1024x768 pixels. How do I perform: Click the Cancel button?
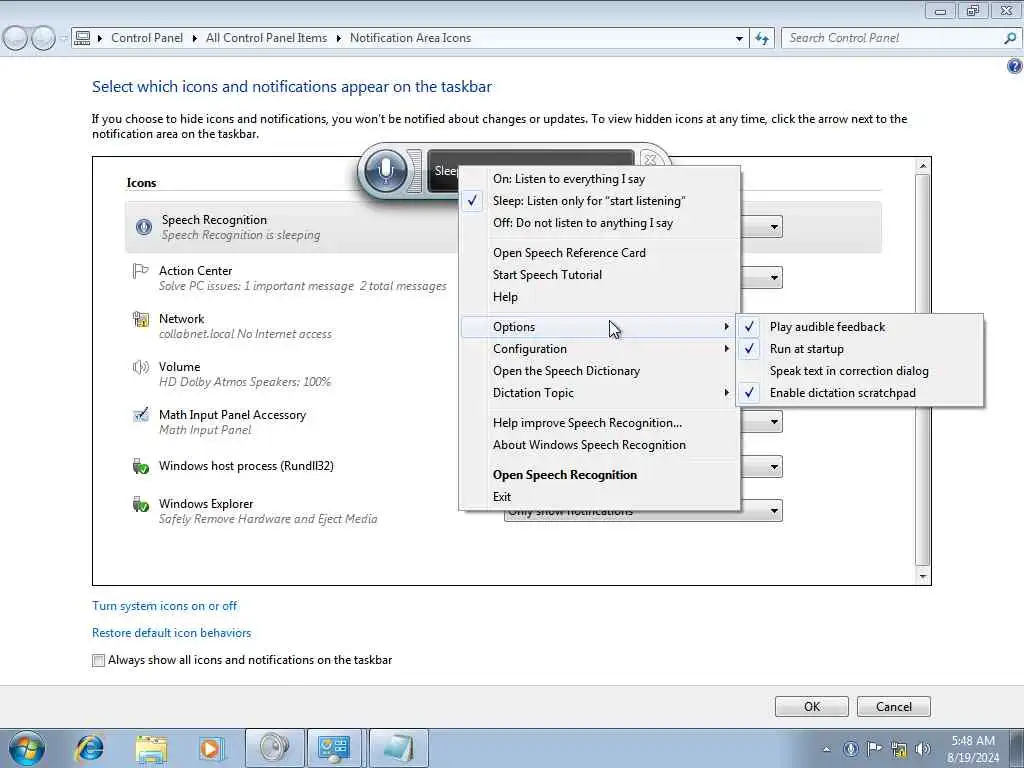(x=893, y=707)
